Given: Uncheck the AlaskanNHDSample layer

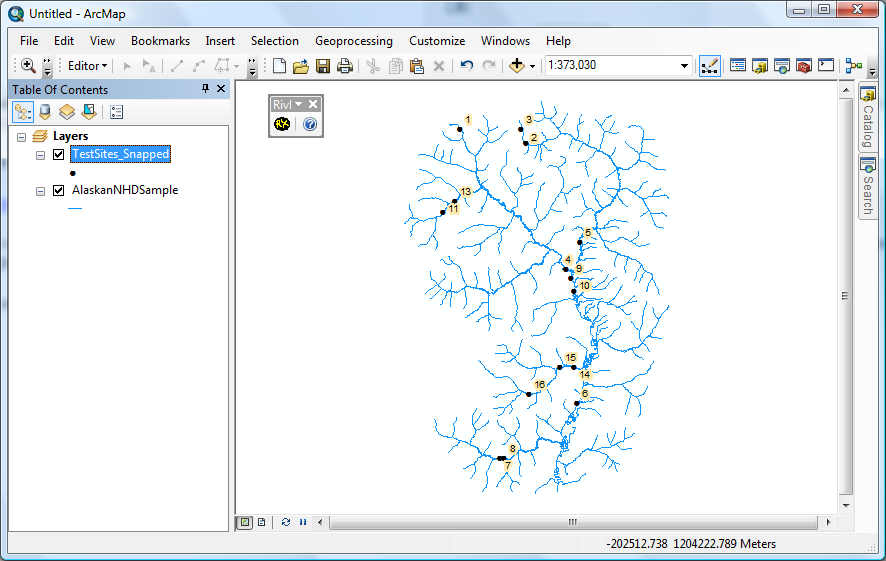Looking at the screenshot, I should point(58,190).
